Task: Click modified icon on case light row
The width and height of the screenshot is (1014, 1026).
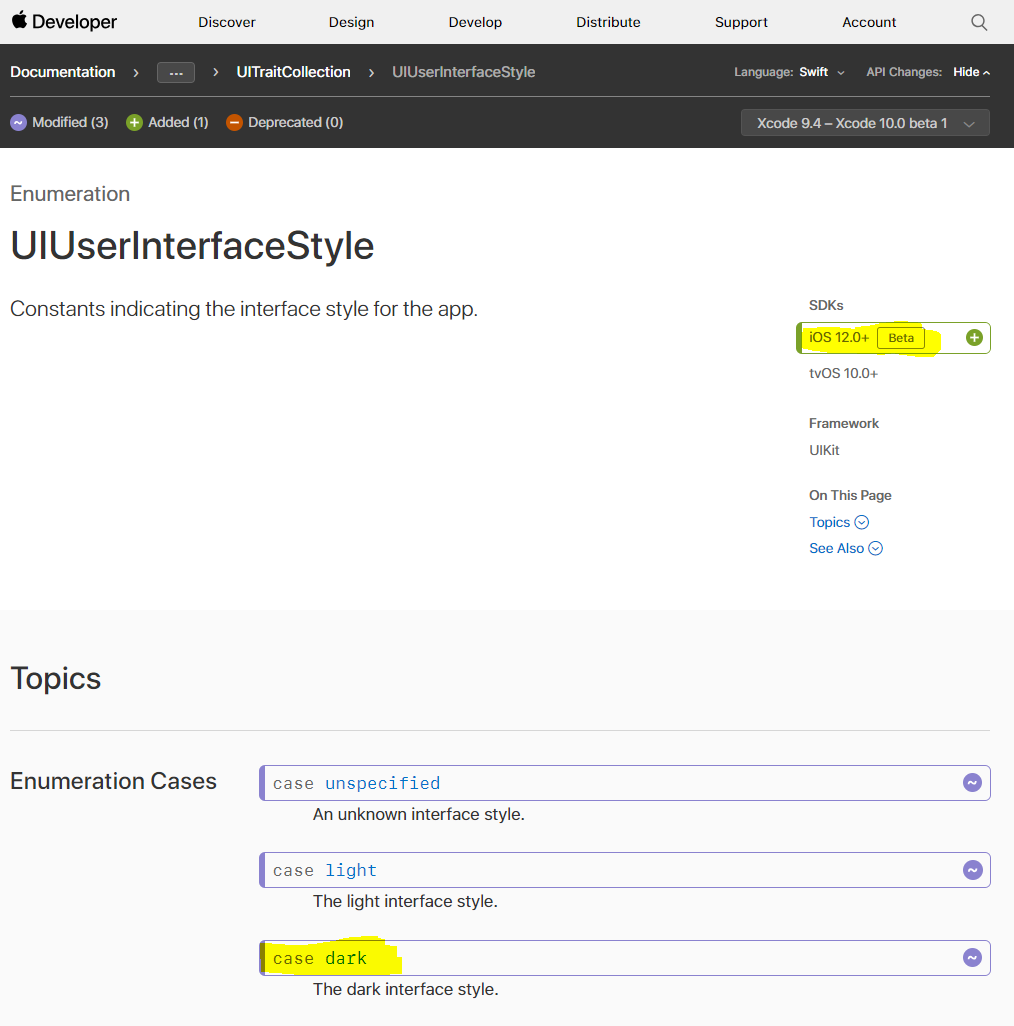Action: 972,870
